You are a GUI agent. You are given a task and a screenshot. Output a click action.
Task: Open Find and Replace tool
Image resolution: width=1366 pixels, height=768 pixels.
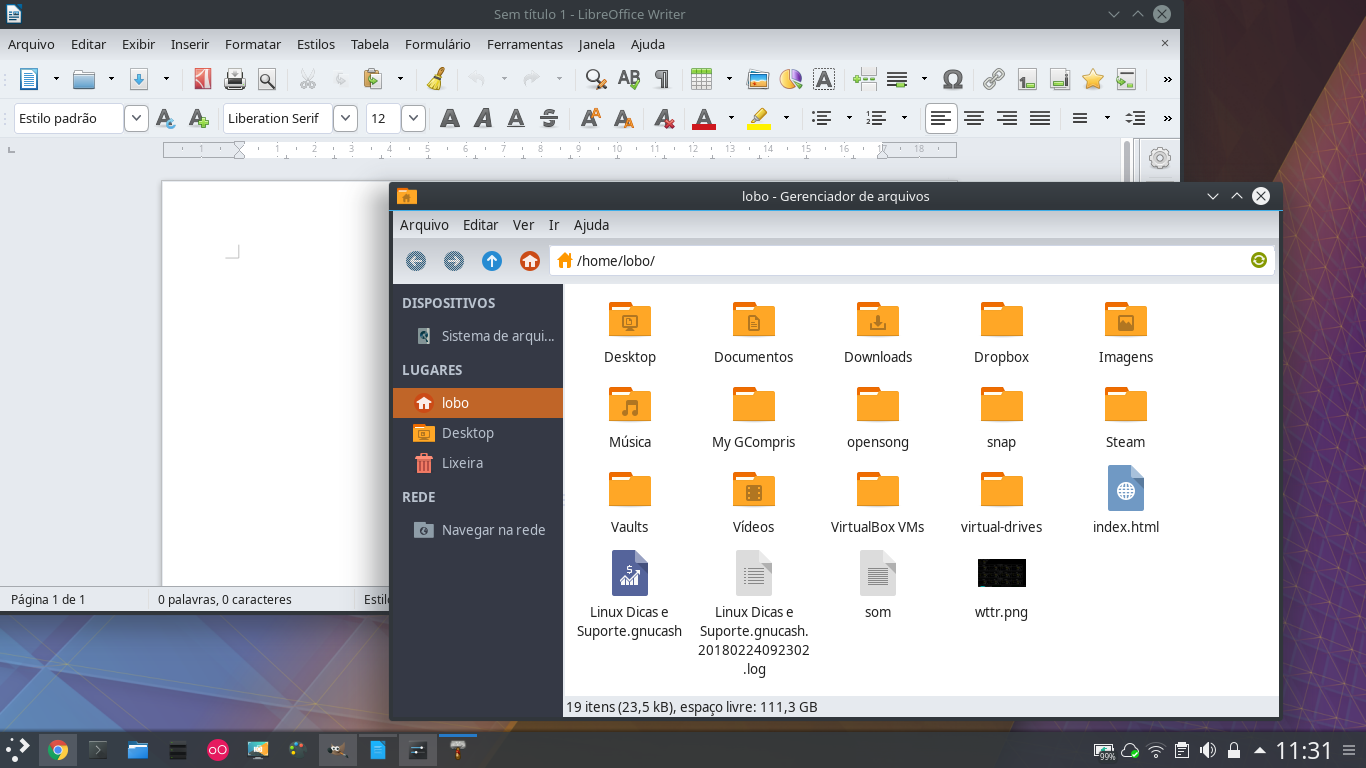click(595, 79)
